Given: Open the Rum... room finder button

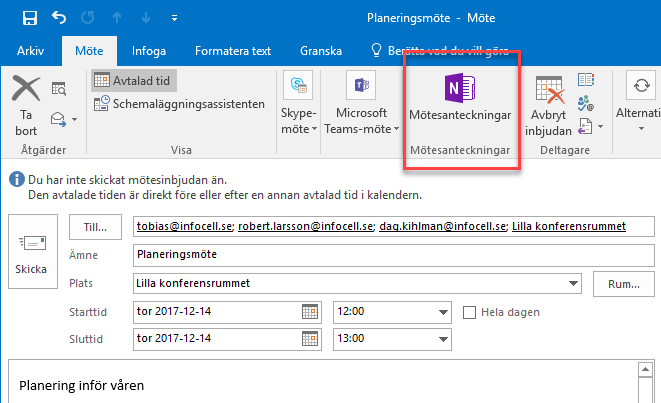Looking at the screenshot, I should (623, 284).
